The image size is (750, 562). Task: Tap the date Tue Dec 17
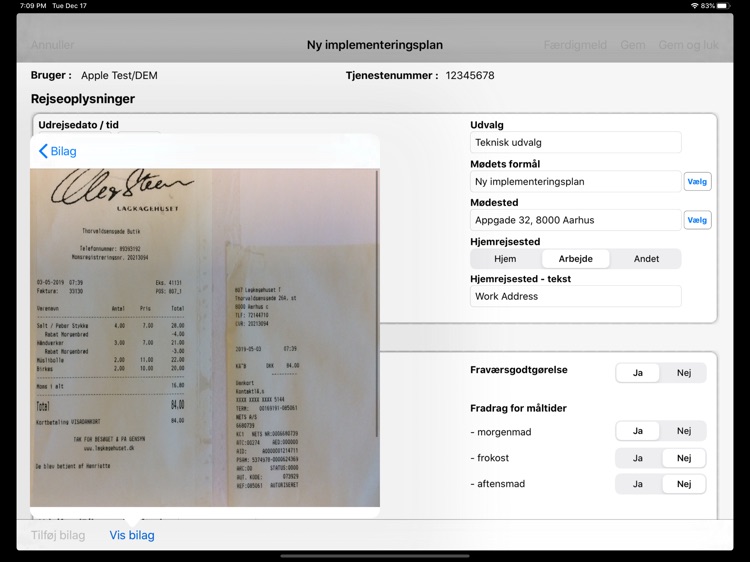69,6
